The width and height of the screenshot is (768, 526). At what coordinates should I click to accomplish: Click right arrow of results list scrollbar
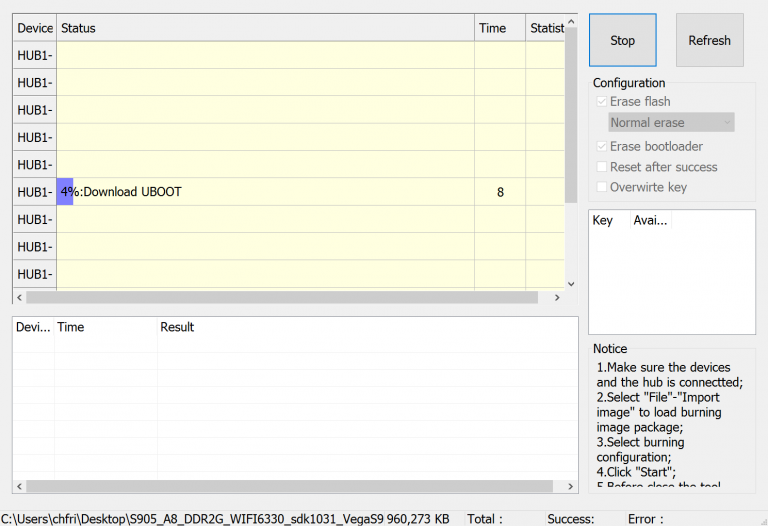(x=571, y=486)
